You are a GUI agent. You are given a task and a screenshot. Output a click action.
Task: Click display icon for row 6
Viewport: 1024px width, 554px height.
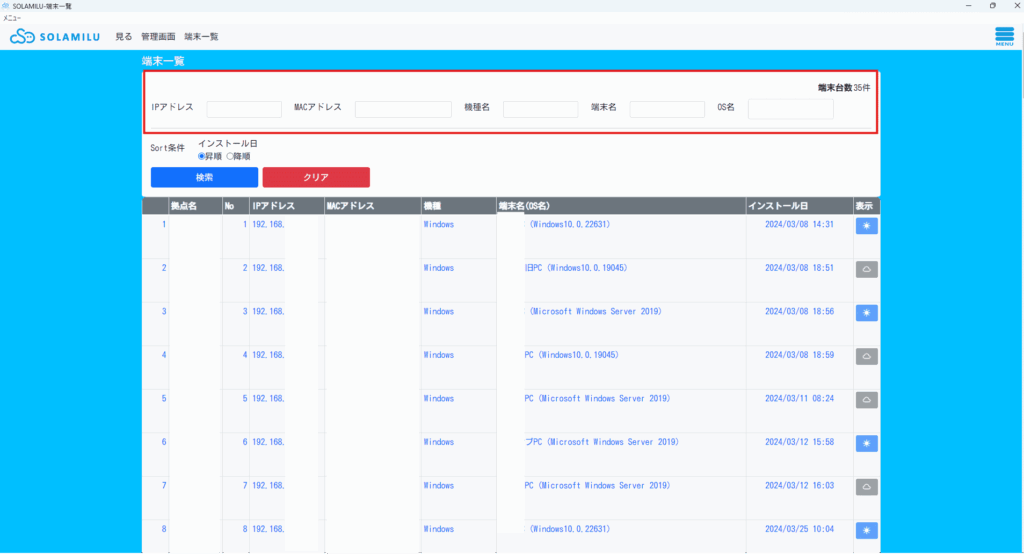coord(867,444)
